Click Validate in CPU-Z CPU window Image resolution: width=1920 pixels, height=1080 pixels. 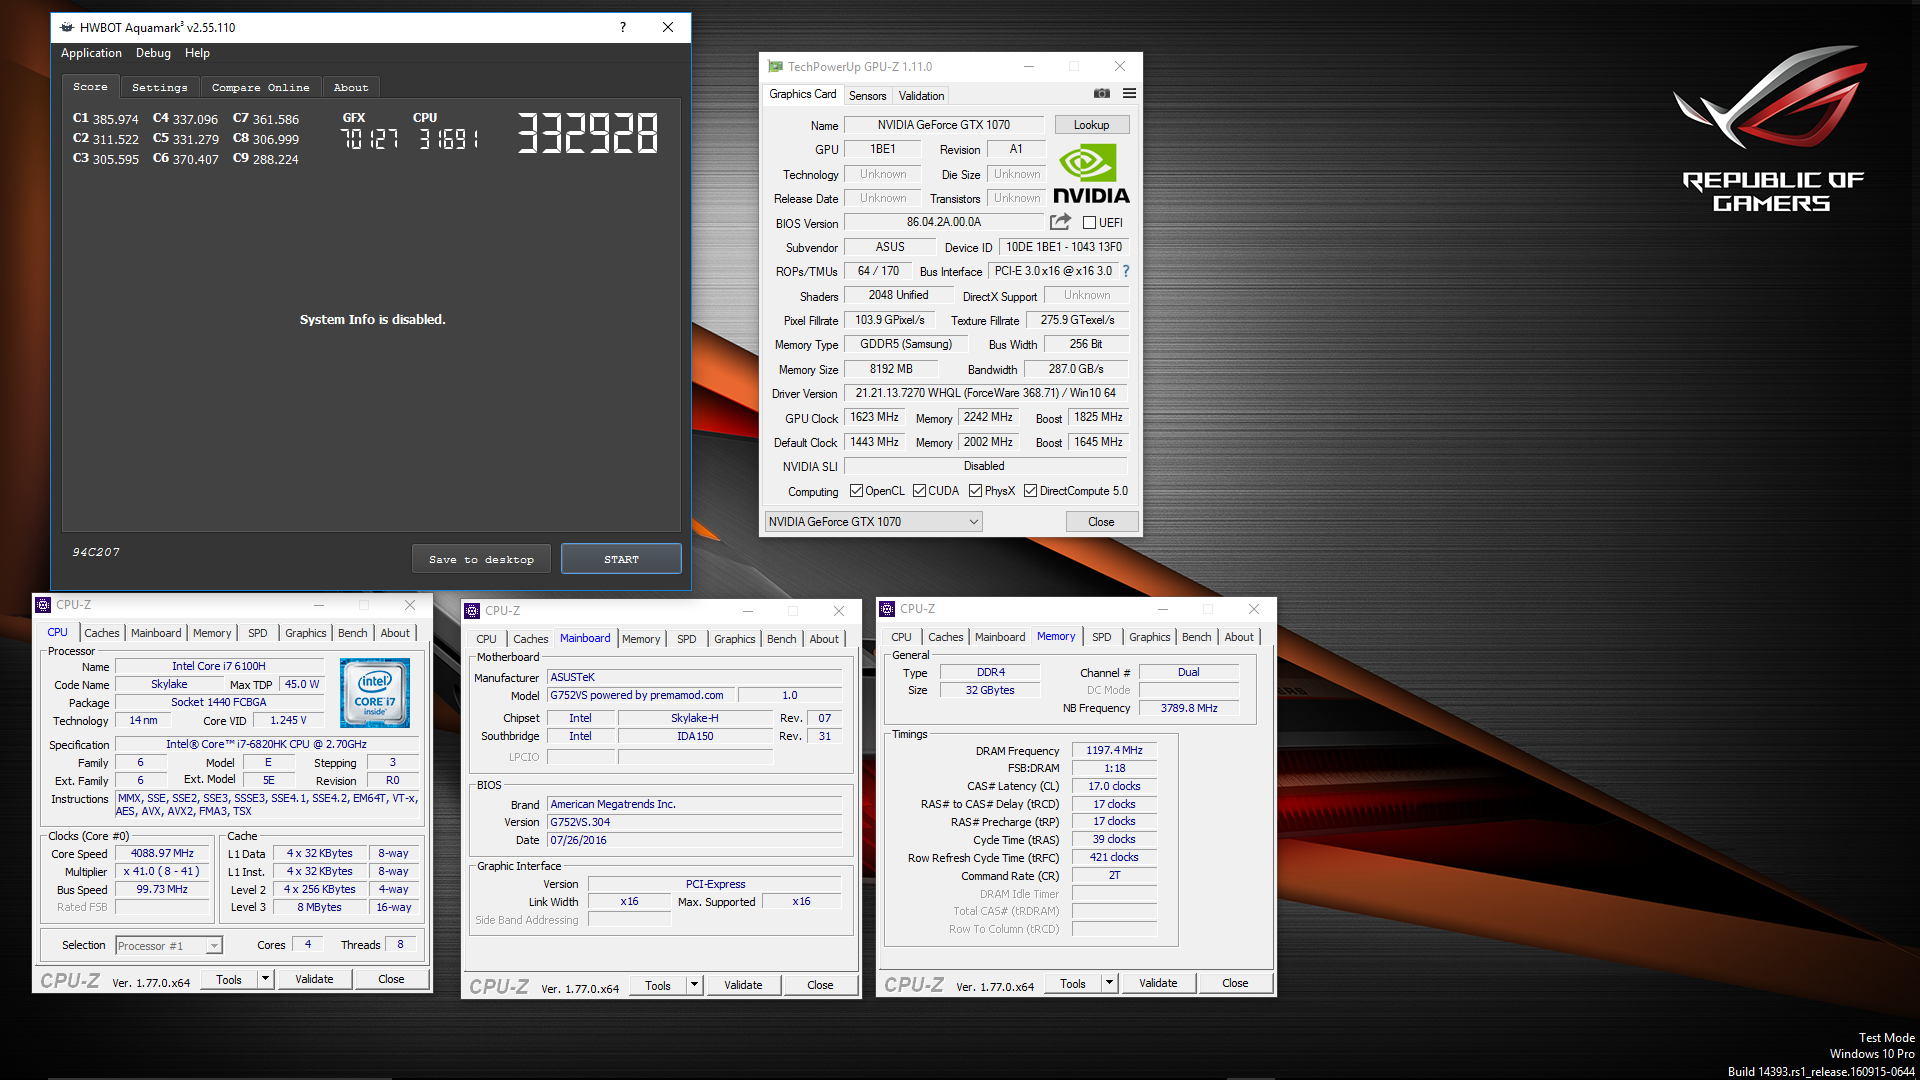click(314, 979)
